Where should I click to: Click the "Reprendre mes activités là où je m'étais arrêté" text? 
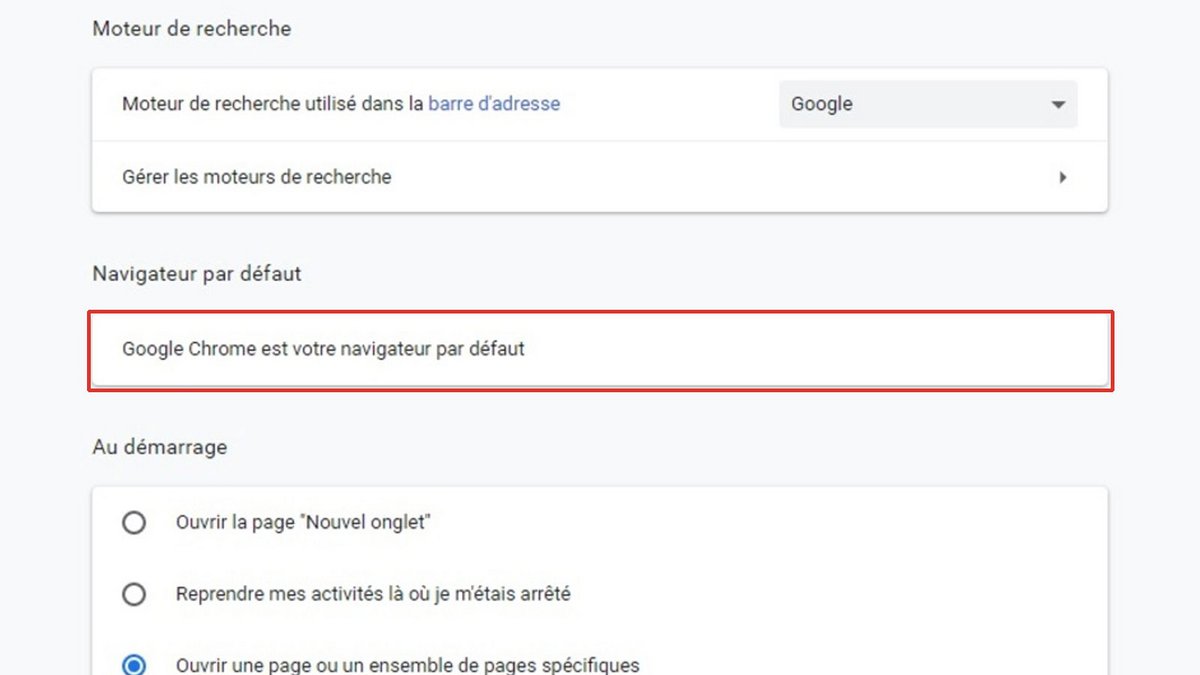coord(373,594)
